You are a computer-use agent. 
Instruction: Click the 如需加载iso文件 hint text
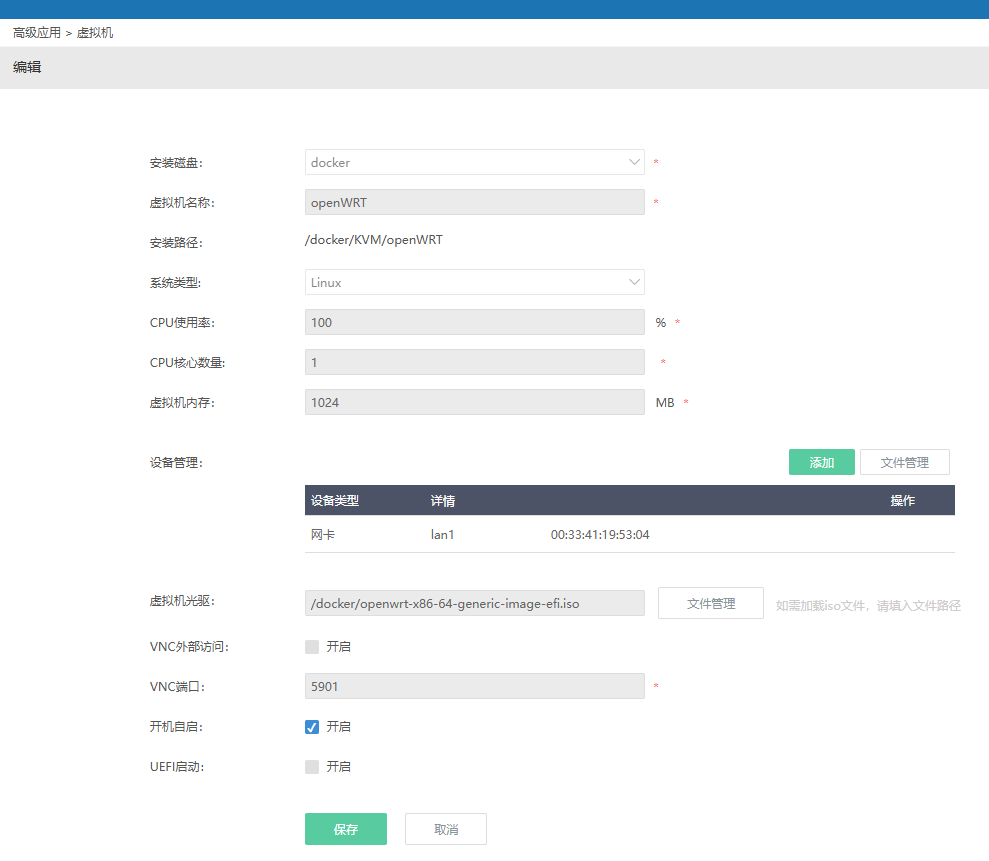pyautogui.click(x=868, y=606)
